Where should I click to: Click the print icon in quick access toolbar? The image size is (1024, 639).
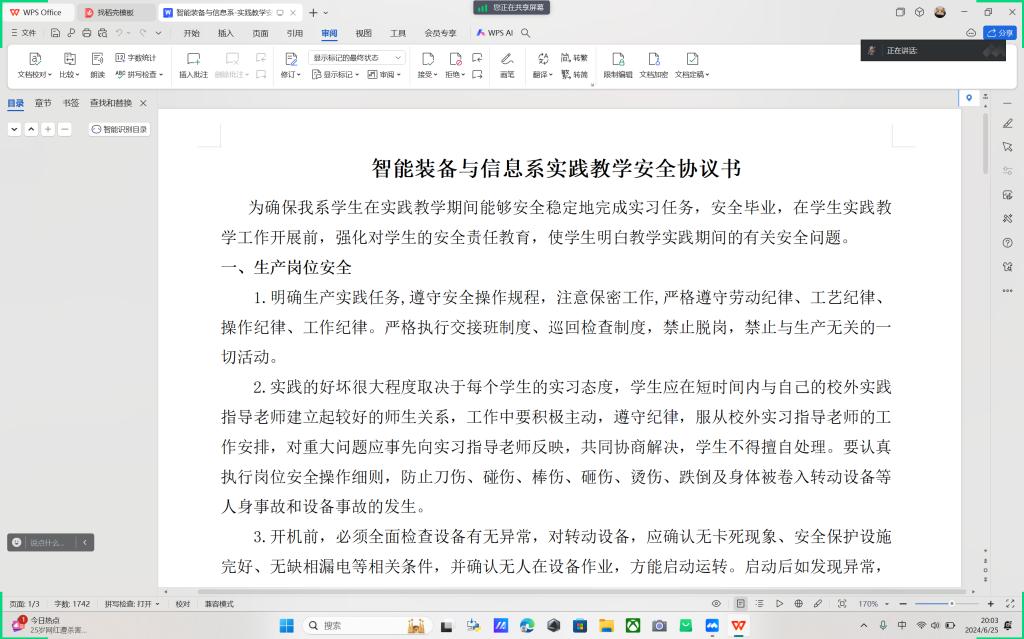click(87, 33)
